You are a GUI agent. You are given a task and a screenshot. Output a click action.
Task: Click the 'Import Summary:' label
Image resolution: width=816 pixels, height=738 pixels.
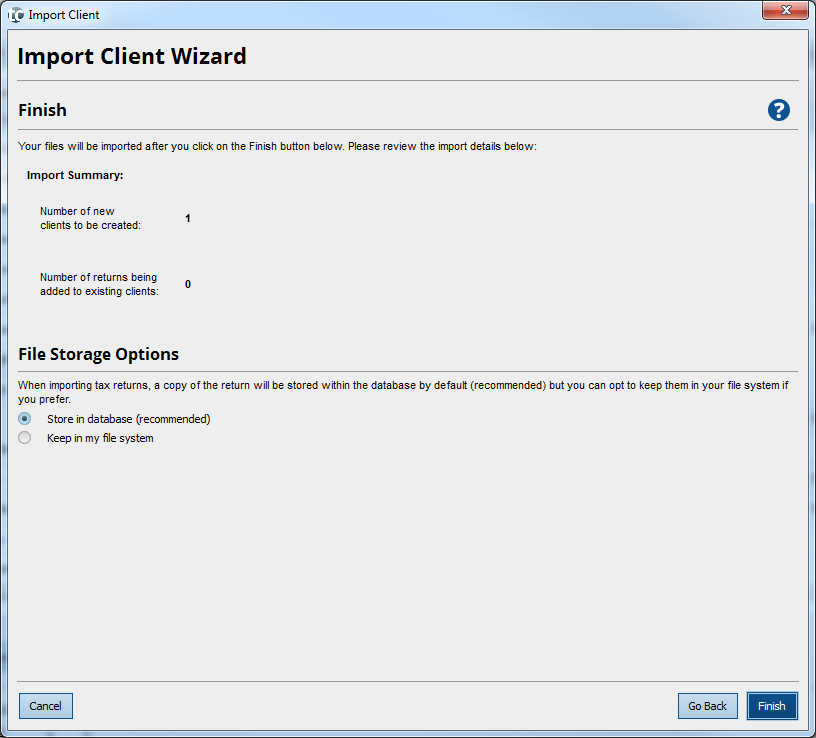[x=75, y=175]
